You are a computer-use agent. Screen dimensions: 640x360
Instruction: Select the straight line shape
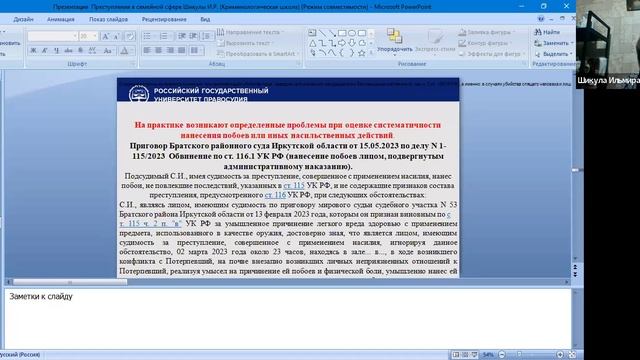click(x=322, y=33)
